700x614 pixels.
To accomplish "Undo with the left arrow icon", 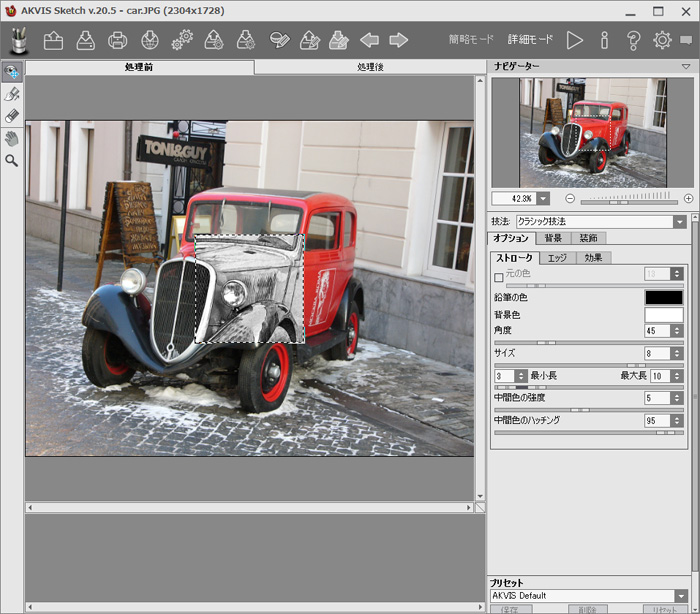I will pyautogui.click(x=369, y=40).
